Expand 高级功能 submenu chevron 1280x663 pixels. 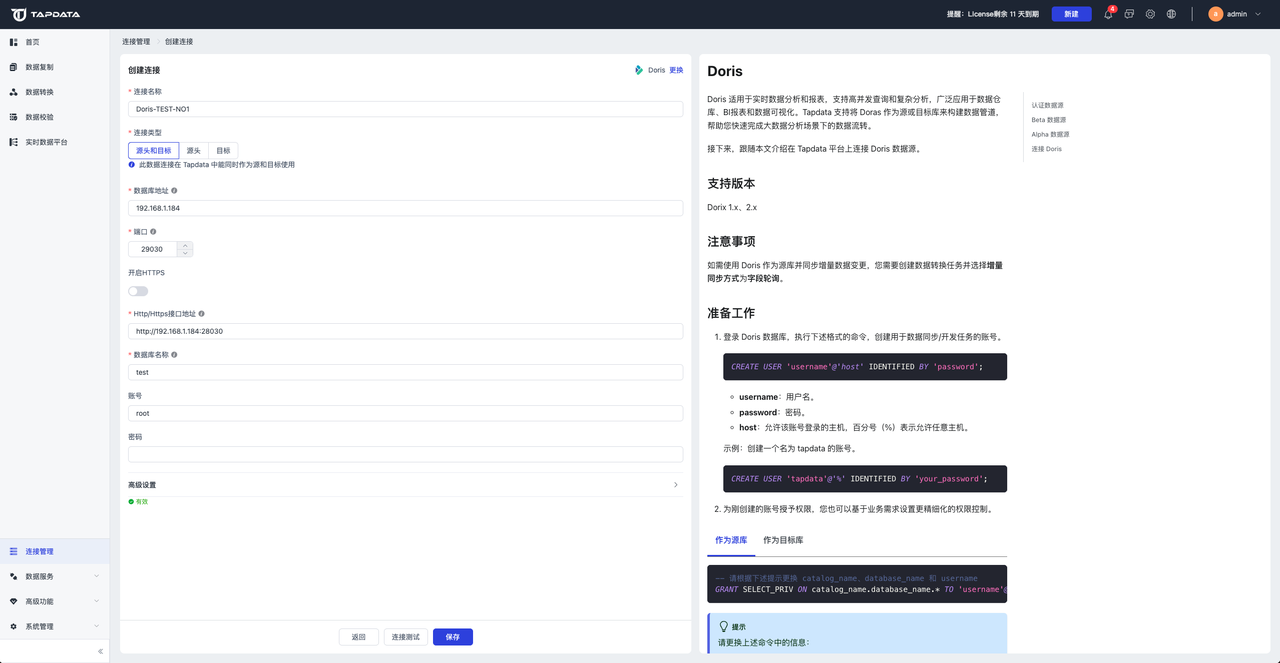pyautogui.click(x=97, y=601)
